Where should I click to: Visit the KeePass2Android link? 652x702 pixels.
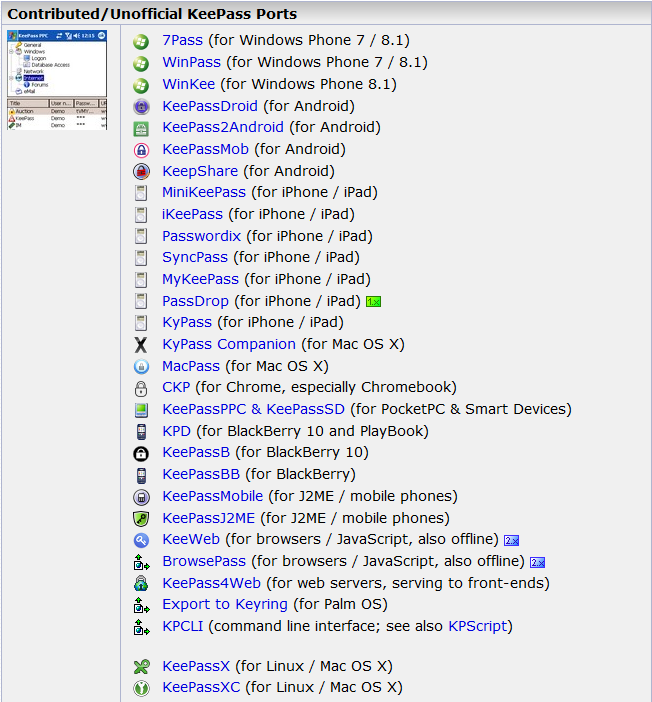pyautogui.click(x=223, y=127)
